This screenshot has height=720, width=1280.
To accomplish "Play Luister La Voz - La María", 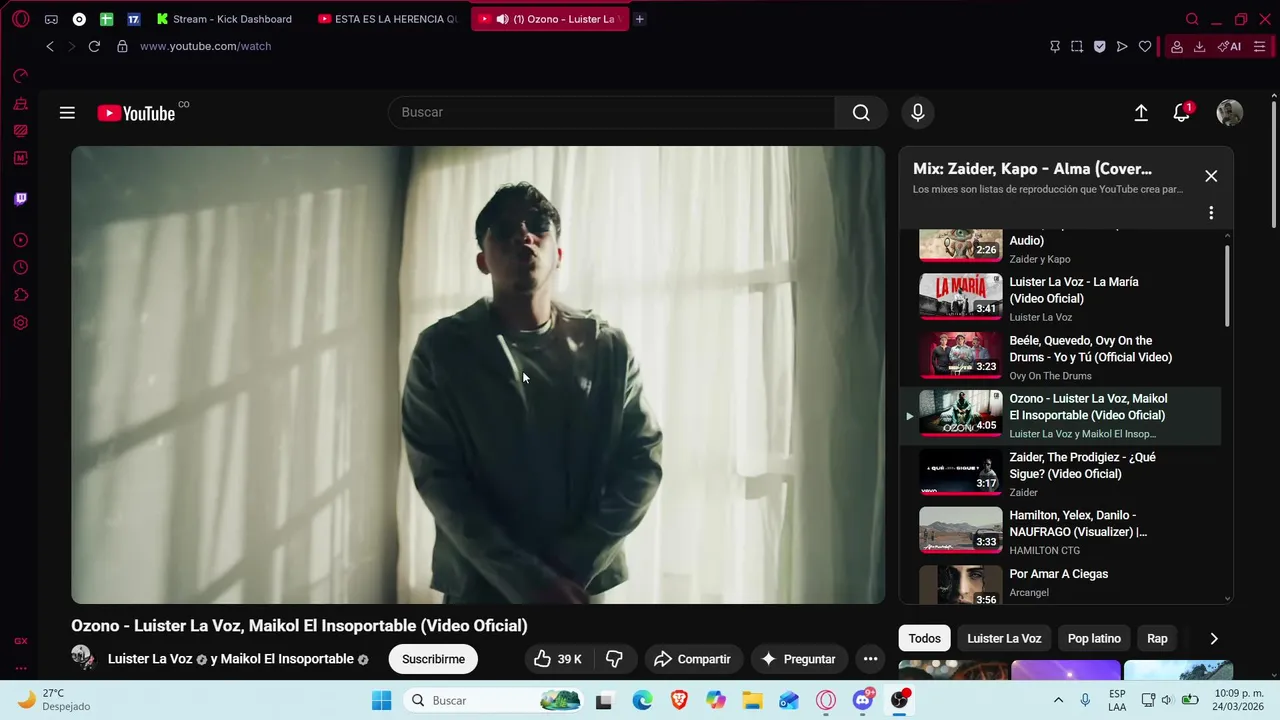I will tap(1060, 298).
